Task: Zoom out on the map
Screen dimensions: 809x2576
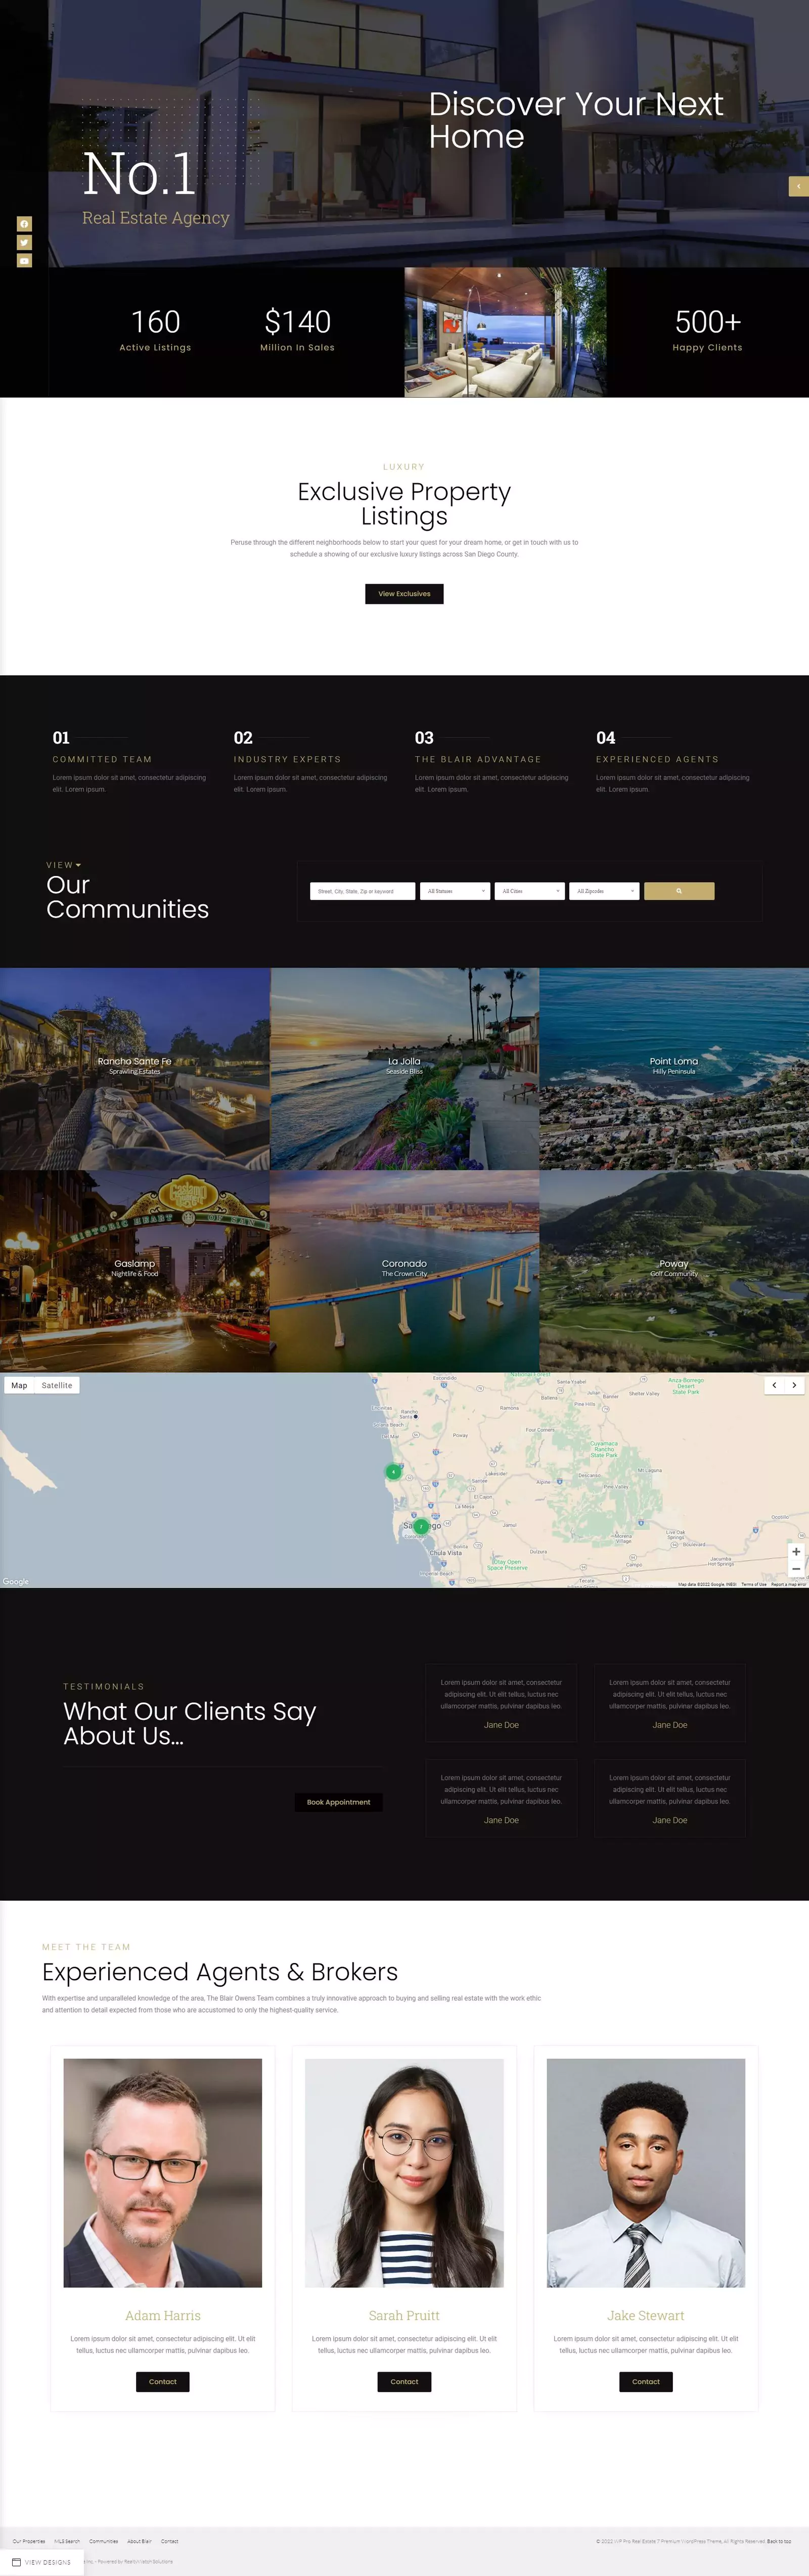Action: 796,1569
